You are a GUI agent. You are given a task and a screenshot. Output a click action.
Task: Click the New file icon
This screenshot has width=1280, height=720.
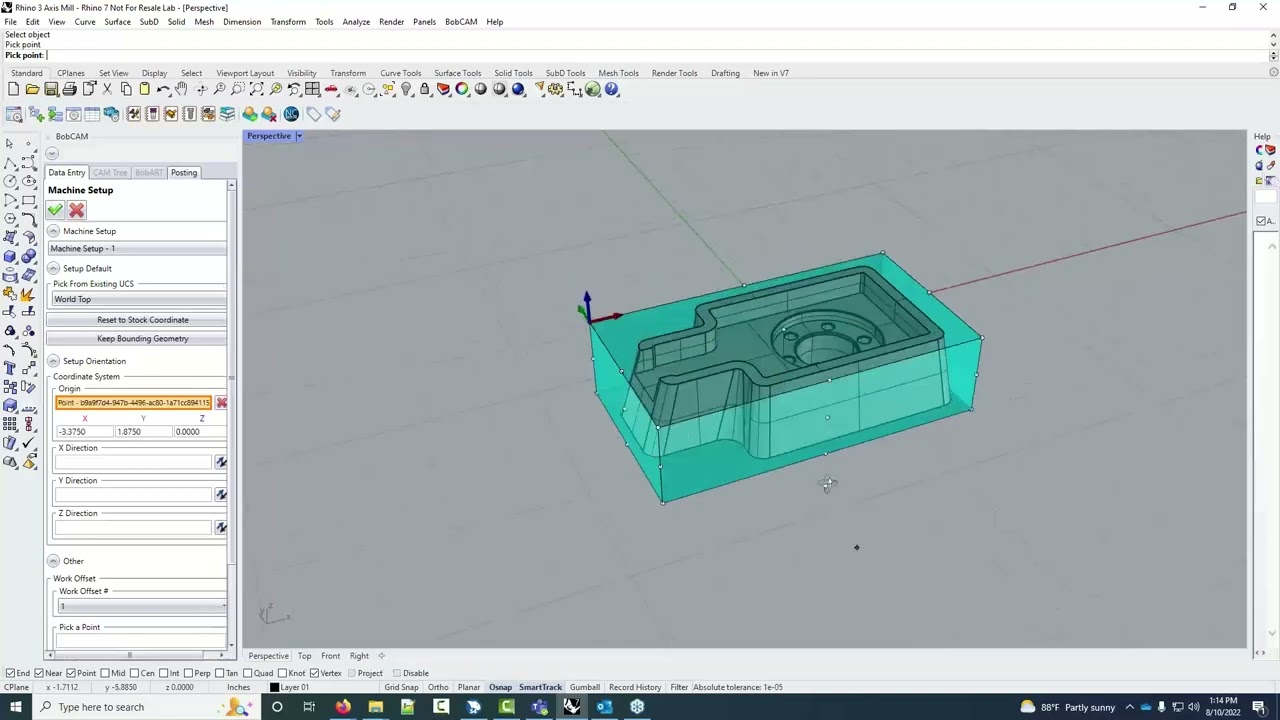[13, 89]
